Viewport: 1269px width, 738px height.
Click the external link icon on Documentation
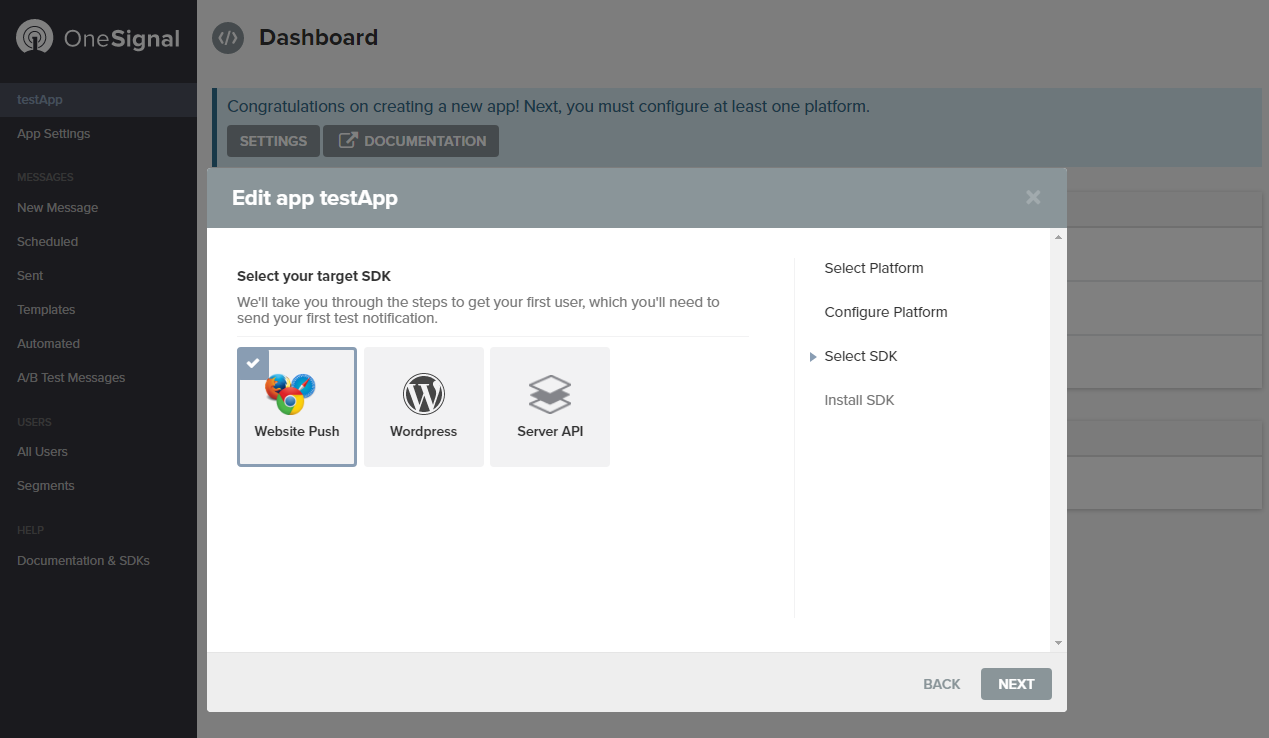point(347,141)
